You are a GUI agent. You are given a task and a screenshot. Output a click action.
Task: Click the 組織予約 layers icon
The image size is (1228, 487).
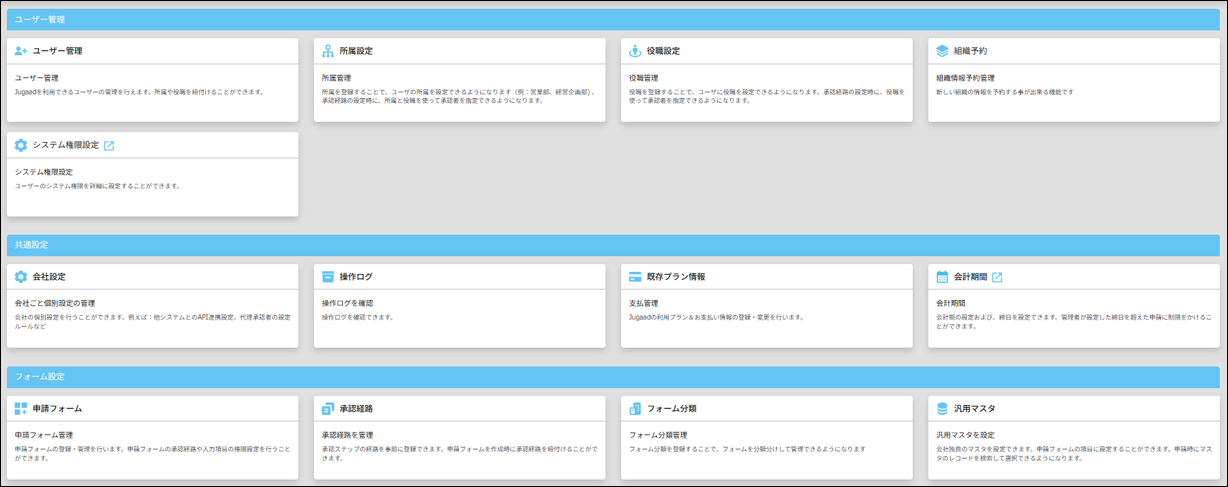[x=942, y=51]
